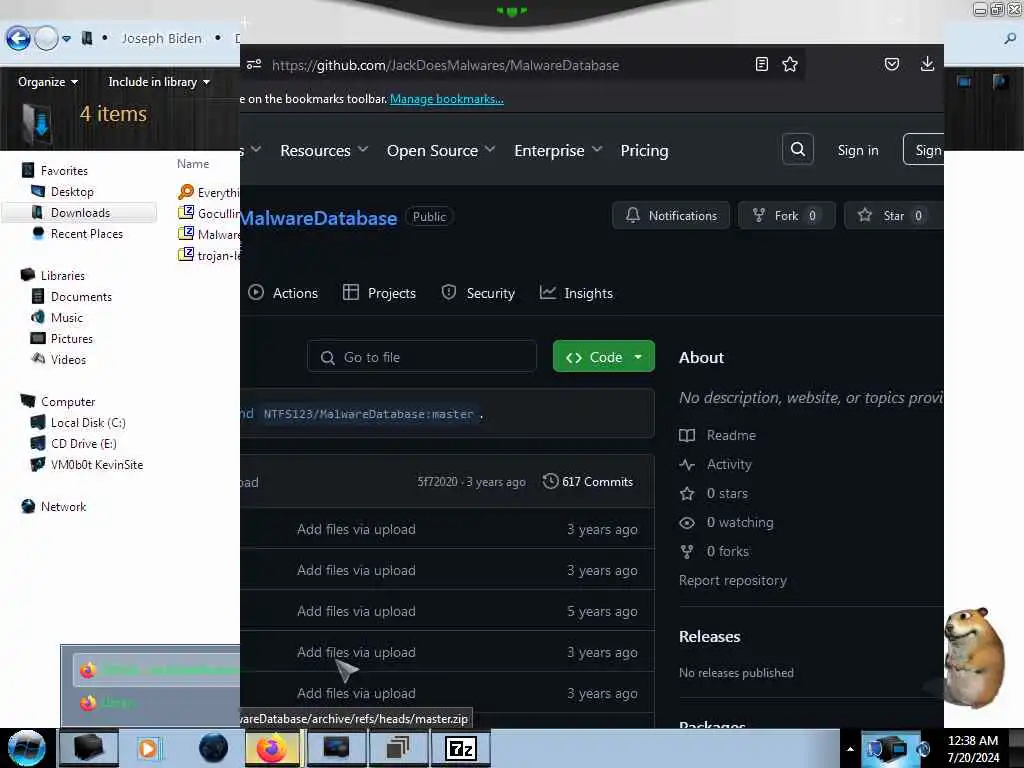Show hidden tray icons arrow
The width and height of the screenshot is (1024, 768).
[x=850, y=749]
